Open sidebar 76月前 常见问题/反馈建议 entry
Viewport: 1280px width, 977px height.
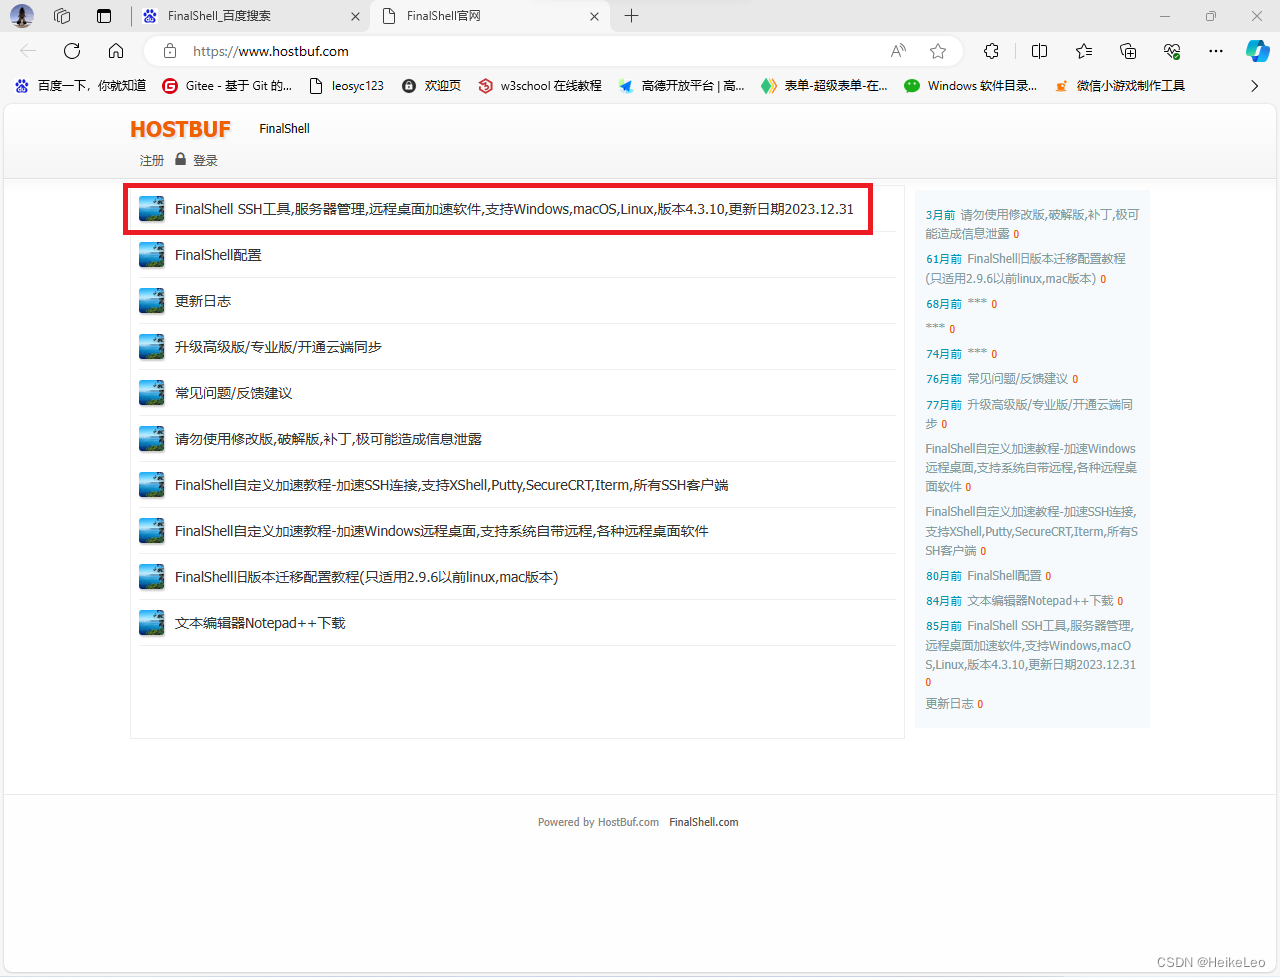(1017, 379)
